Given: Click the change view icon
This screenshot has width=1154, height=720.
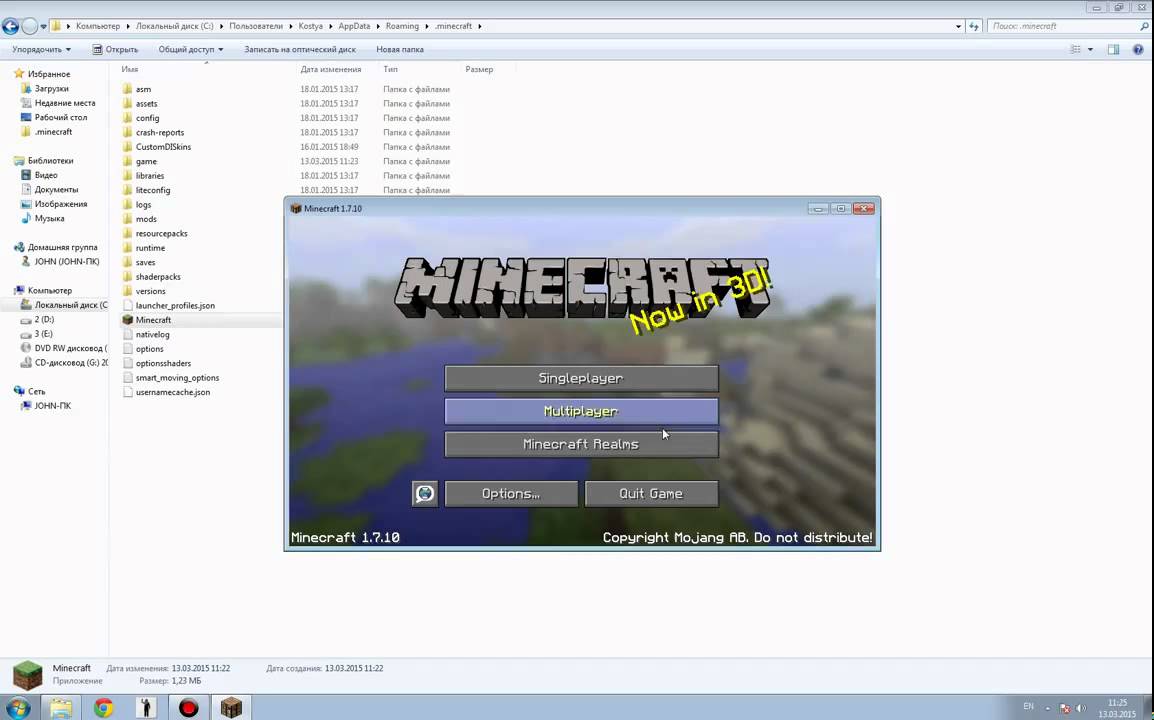Looking at the screenshot, I should pyautogui.click(x=1075, y=49).
